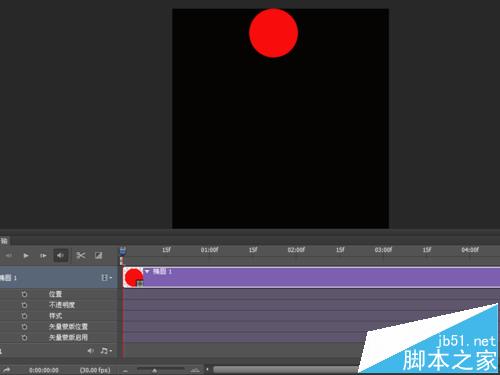Click the scissors split-at-playhead icon
Image resolution: width=500 pixels, height=375 pixels.
(x=81, y=256)
